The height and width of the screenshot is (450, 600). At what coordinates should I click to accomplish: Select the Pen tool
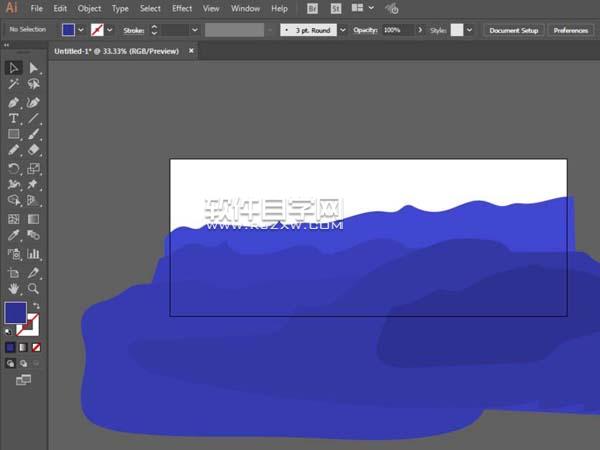pos(14,102)
